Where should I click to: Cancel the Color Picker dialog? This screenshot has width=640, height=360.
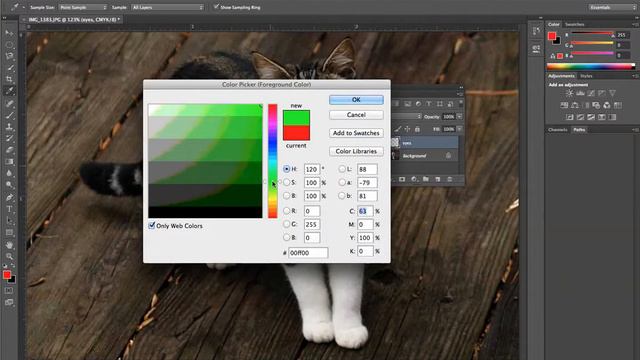[356, 115]
